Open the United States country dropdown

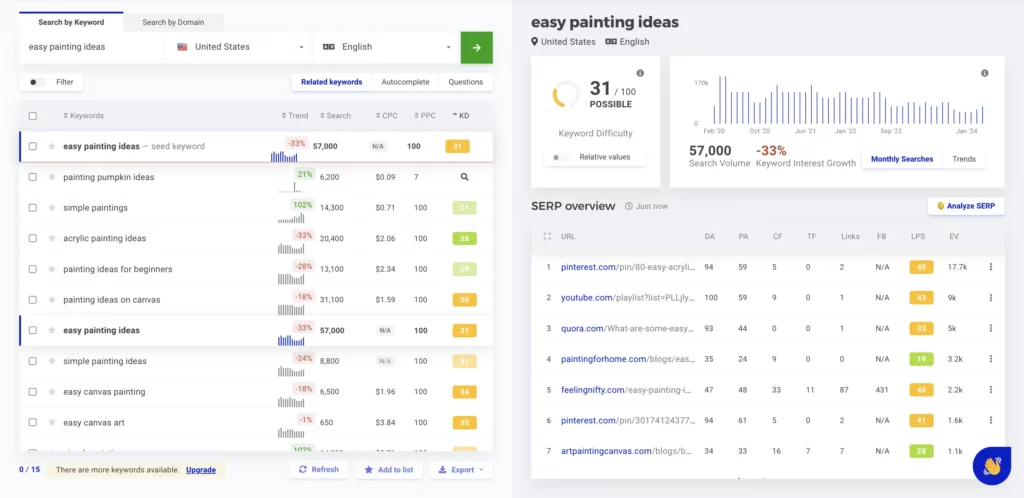tap(239, 47)
